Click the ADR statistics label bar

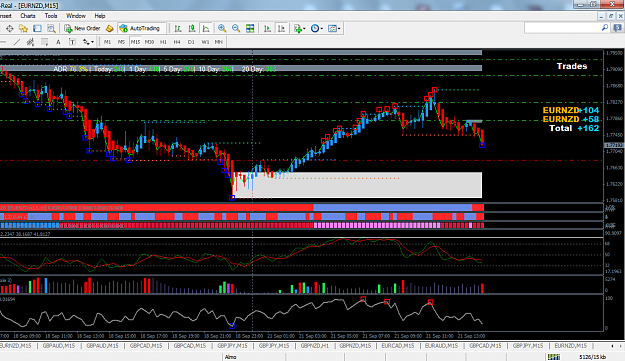tap(165, 69)
